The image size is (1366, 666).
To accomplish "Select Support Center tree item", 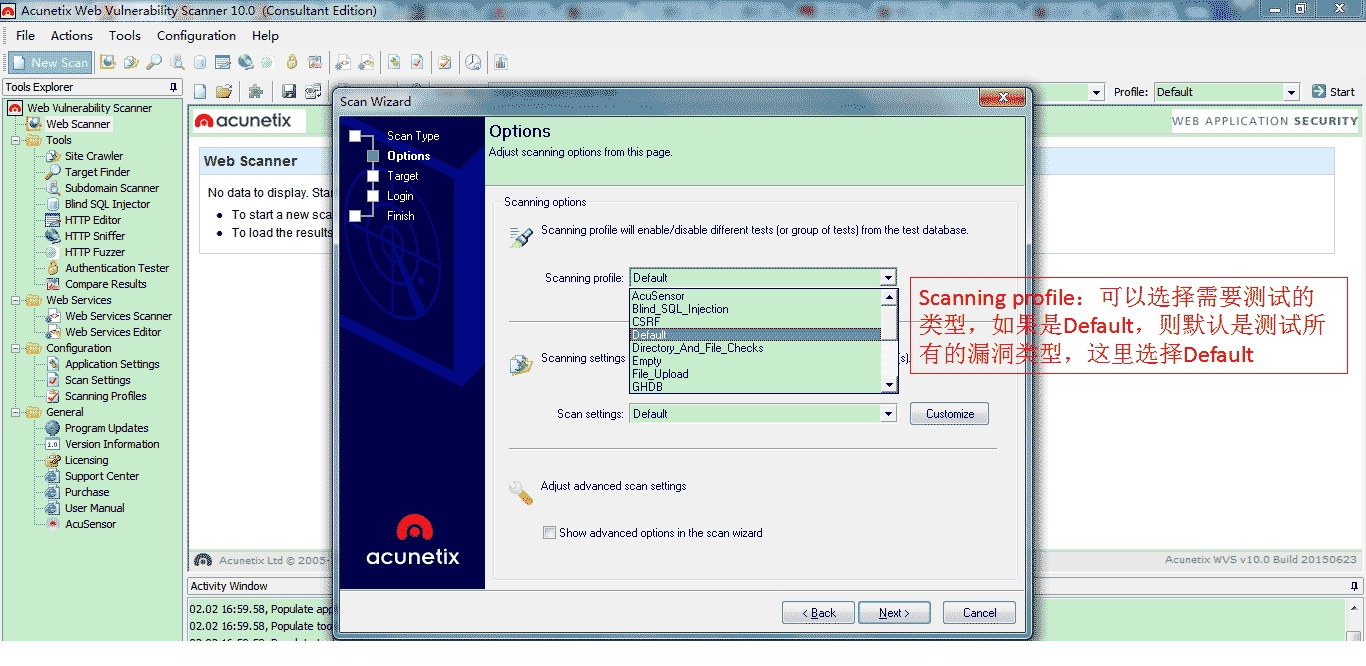I will pos(101,476).
